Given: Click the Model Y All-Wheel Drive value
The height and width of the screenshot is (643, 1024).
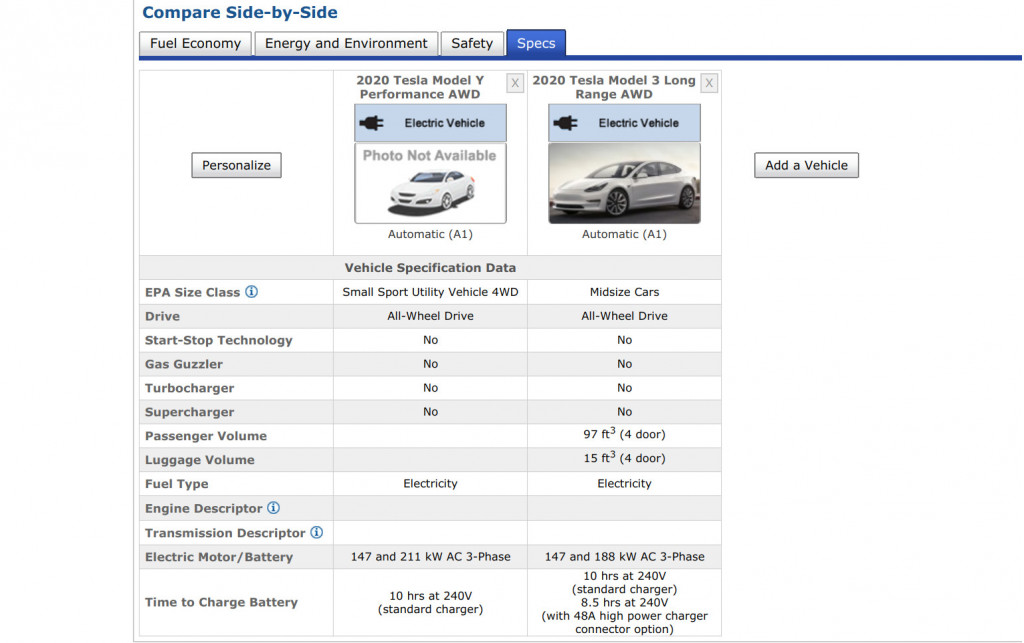Looking at the screenshot, I should [x=430, y=316].
